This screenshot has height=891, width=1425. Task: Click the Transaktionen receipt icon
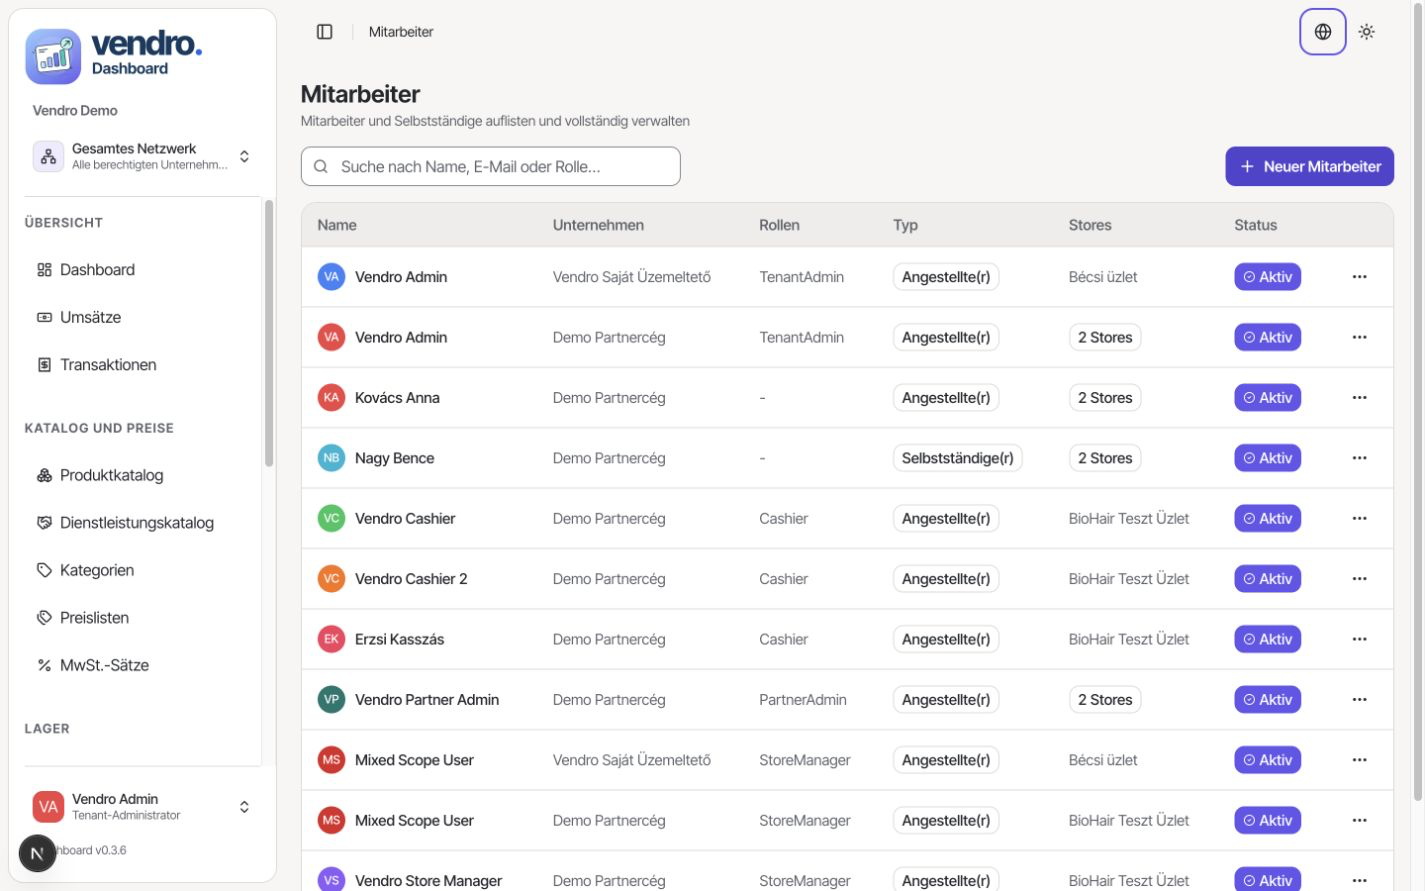[x=44, y=365]
